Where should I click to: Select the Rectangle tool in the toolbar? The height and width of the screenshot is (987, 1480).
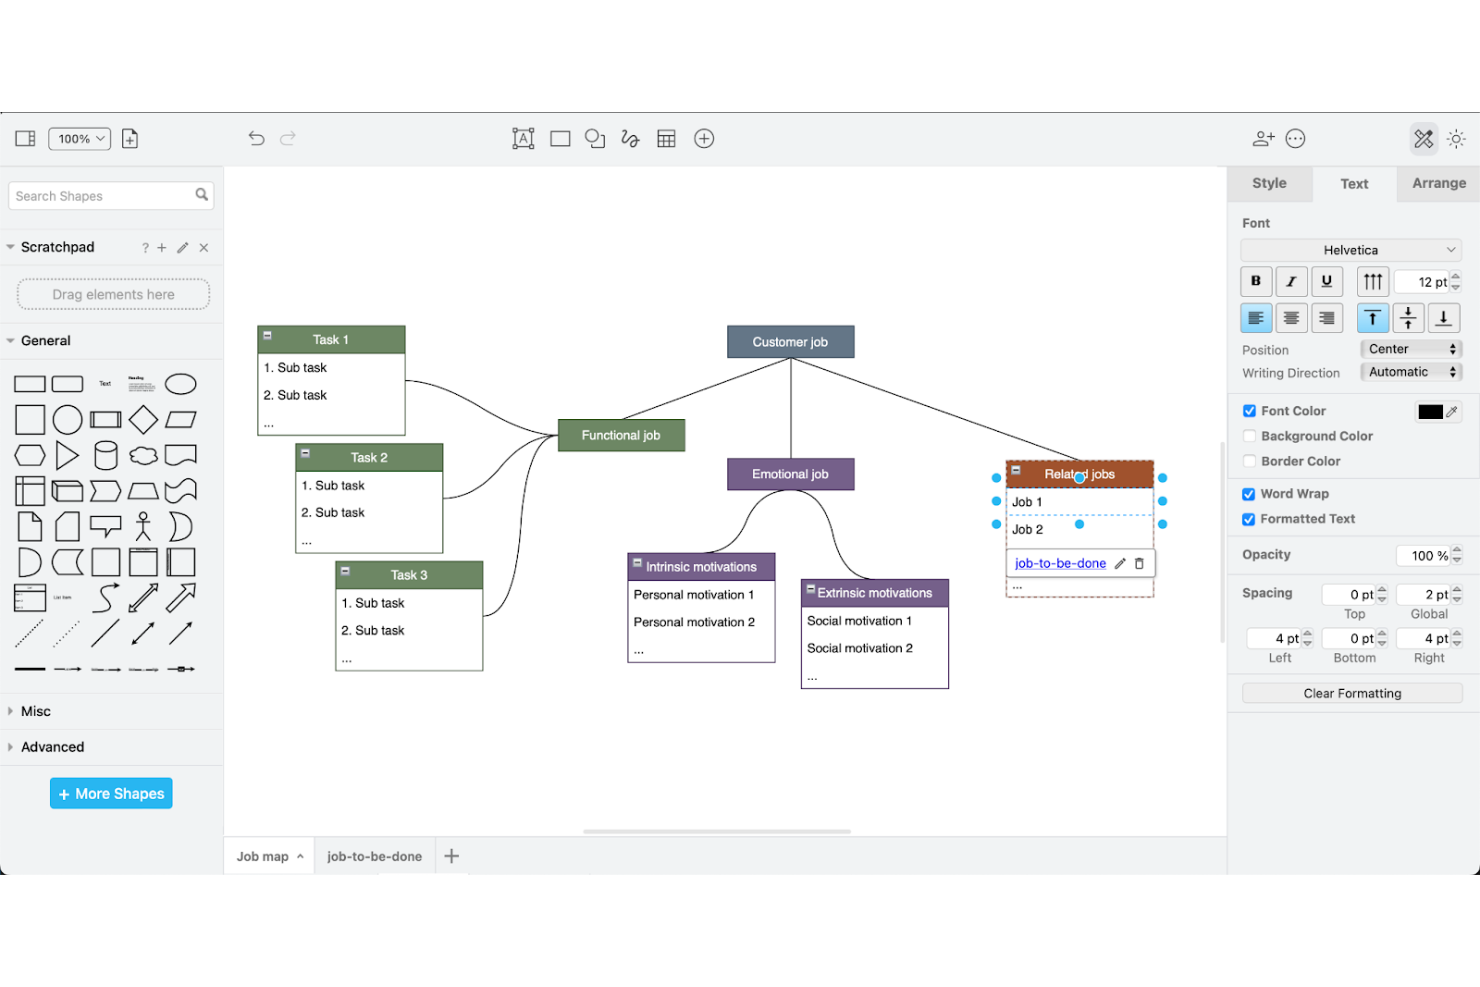coord(560,139)
